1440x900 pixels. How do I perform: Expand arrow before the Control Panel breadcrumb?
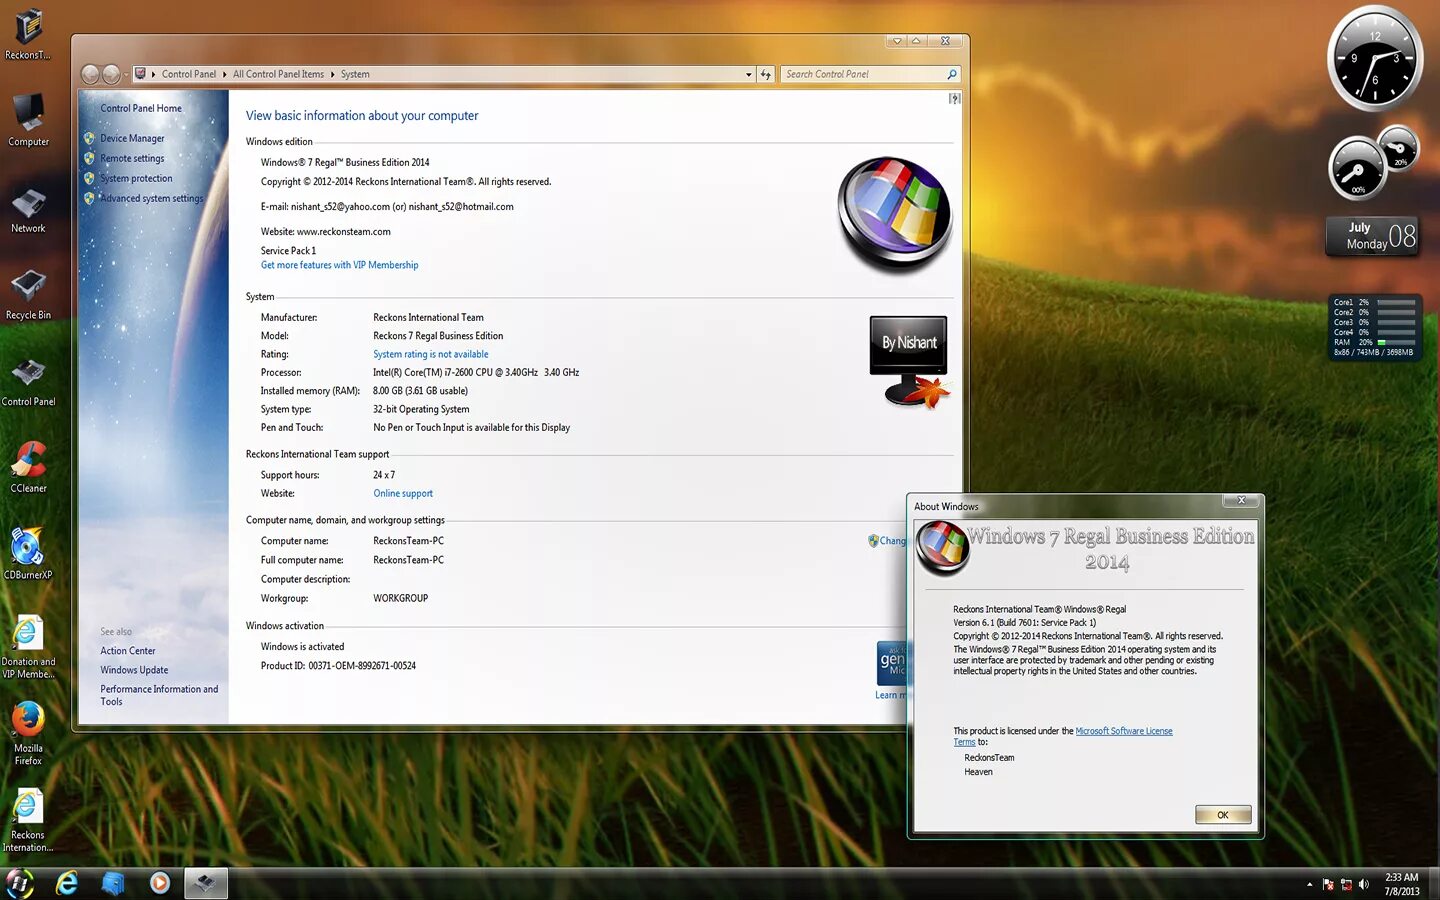153,74
